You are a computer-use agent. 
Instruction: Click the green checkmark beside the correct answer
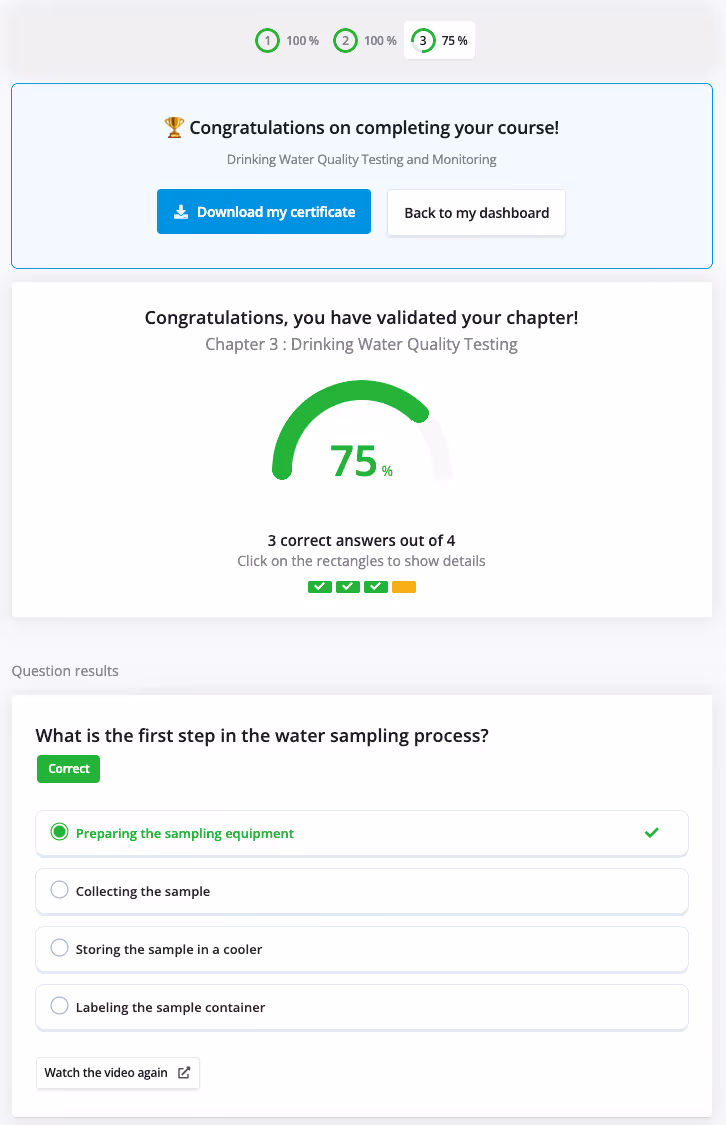652,832
